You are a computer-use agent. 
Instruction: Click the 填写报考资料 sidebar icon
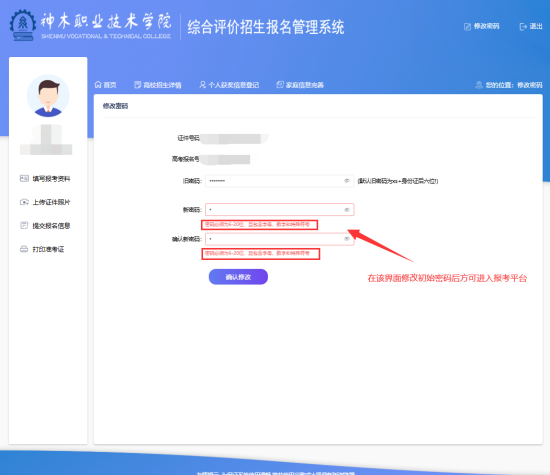pyautogui.click(x=24, y=179)
